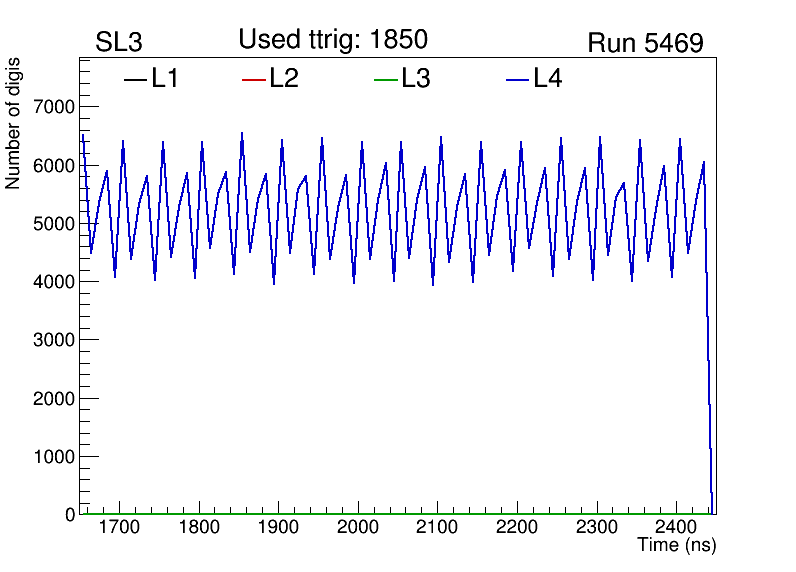Click the black L1 legend line

[x=135, y=80]
